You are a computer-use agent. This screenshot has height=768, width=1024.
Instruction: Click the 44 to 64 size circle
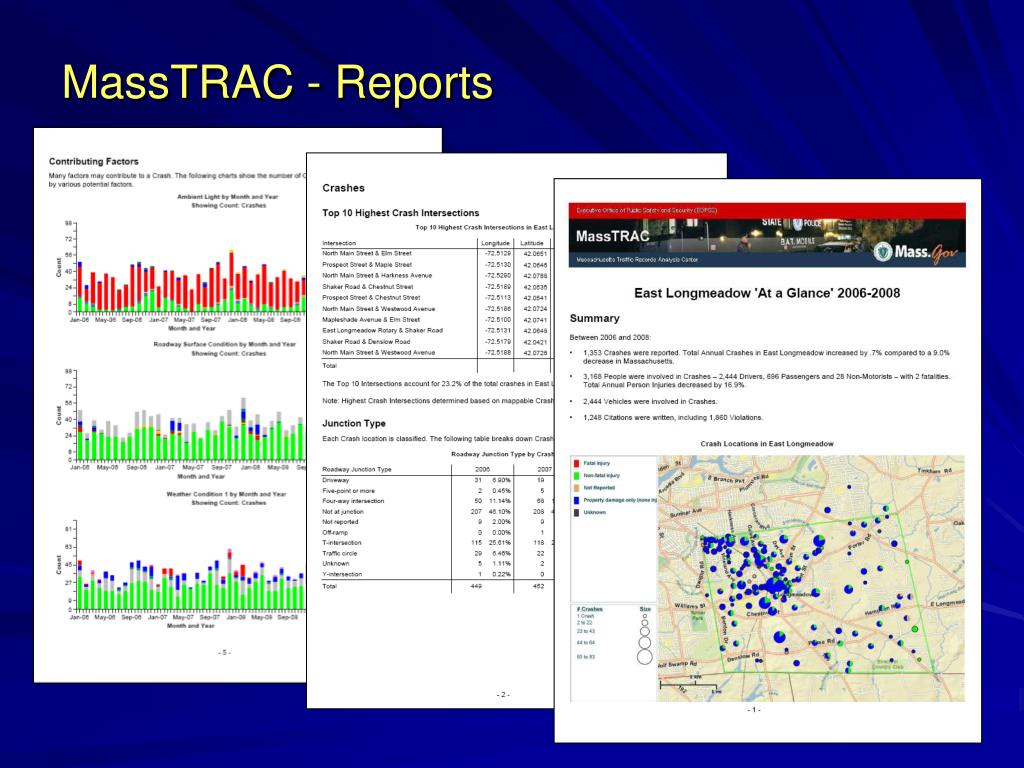coord(645,643)
